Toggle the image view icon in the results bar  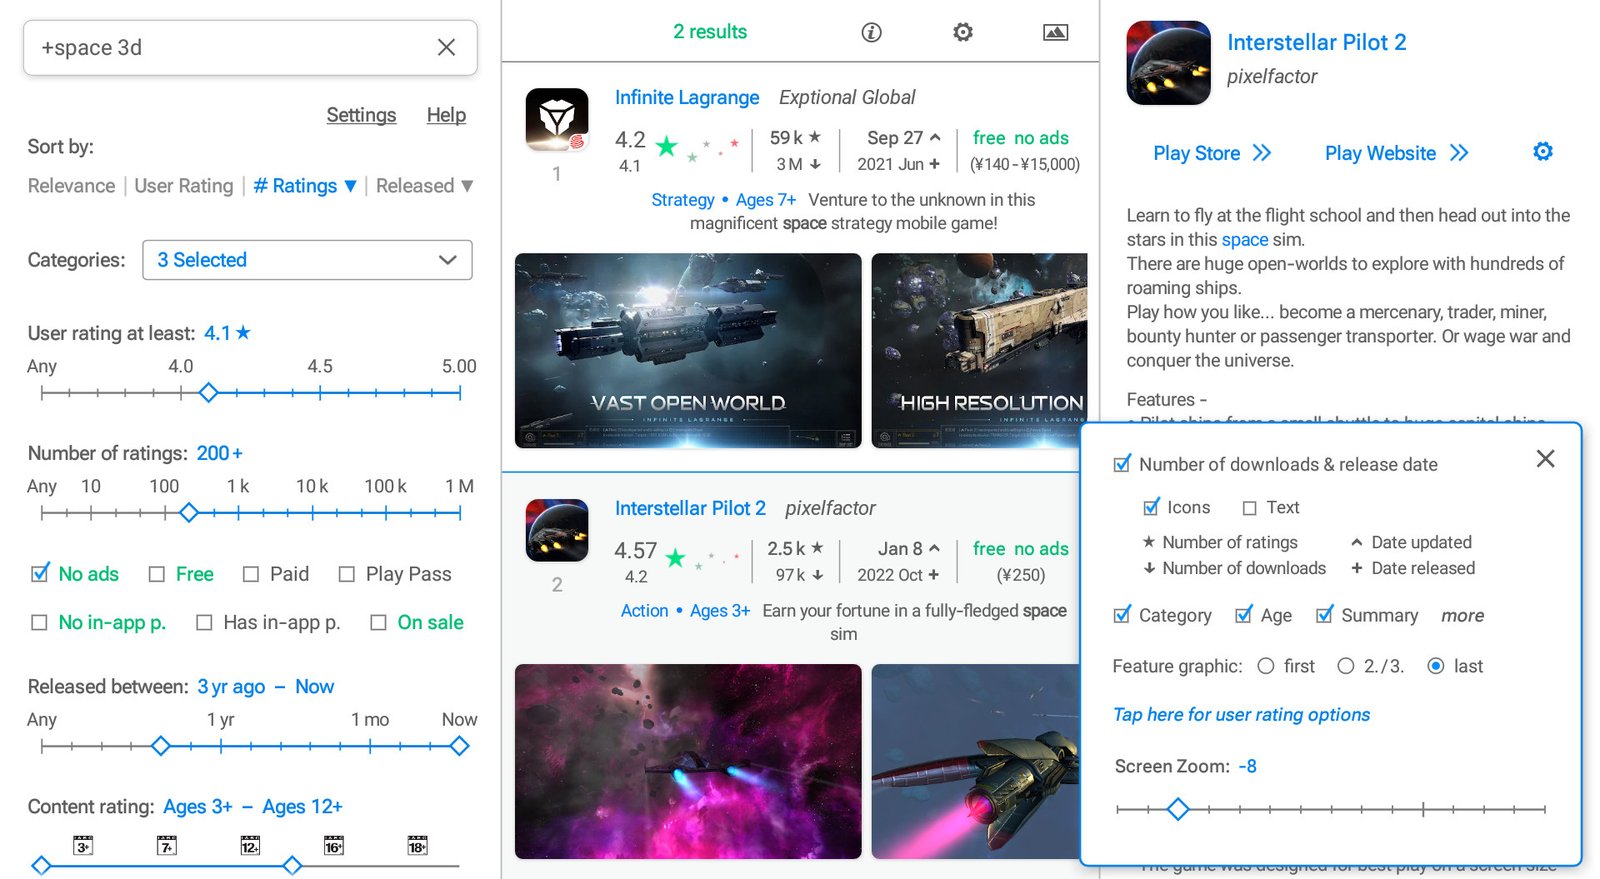pyautogui.click(x=1055, y=32)
